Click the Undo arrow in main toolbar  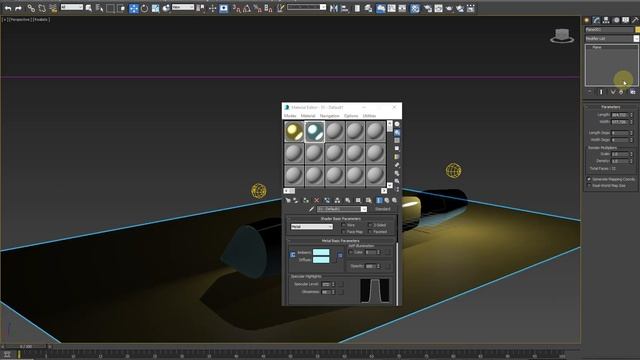coord(8,8)
